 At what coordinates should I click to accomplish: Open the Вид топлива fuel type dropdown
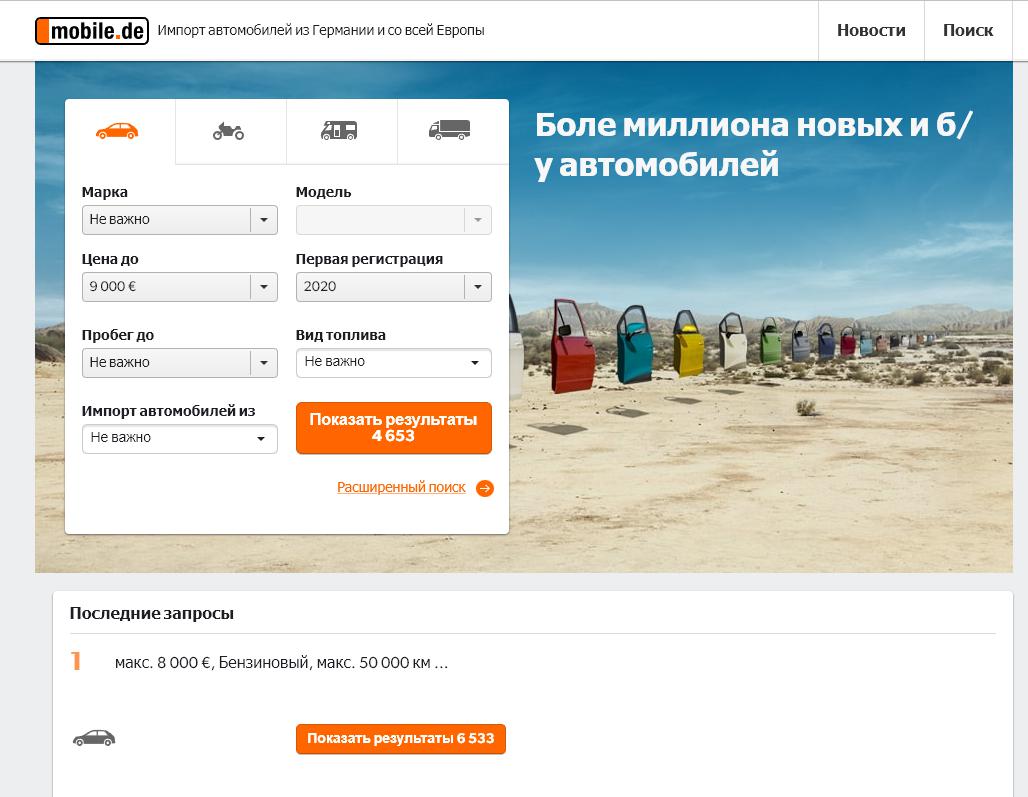click(x=393, y=362)
